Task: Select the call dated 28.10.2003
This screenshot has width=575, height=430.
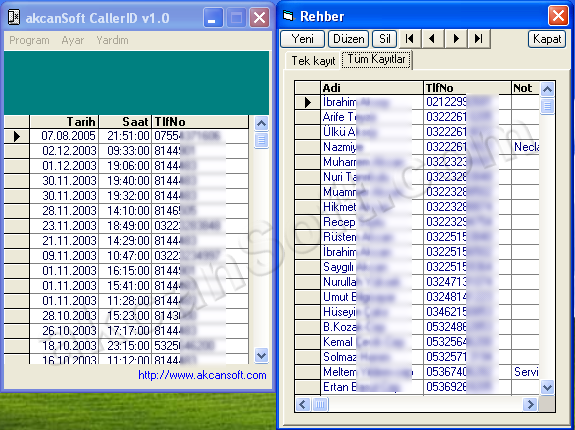Action: 126,316
